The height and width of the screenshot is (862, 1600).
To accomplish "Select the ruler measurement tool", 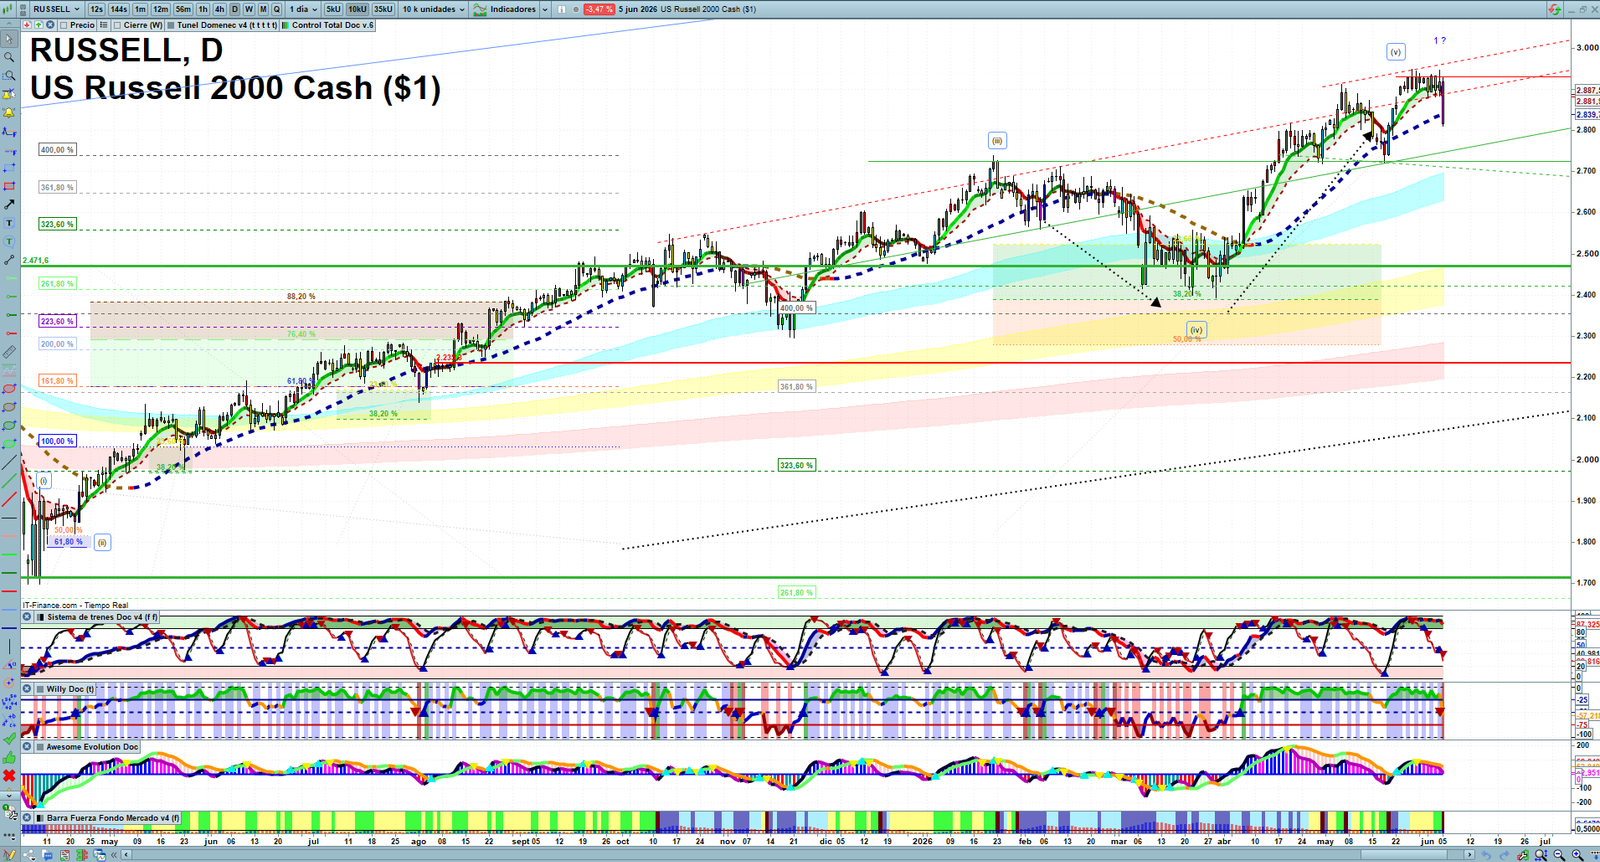I will [x=9, y=352].
